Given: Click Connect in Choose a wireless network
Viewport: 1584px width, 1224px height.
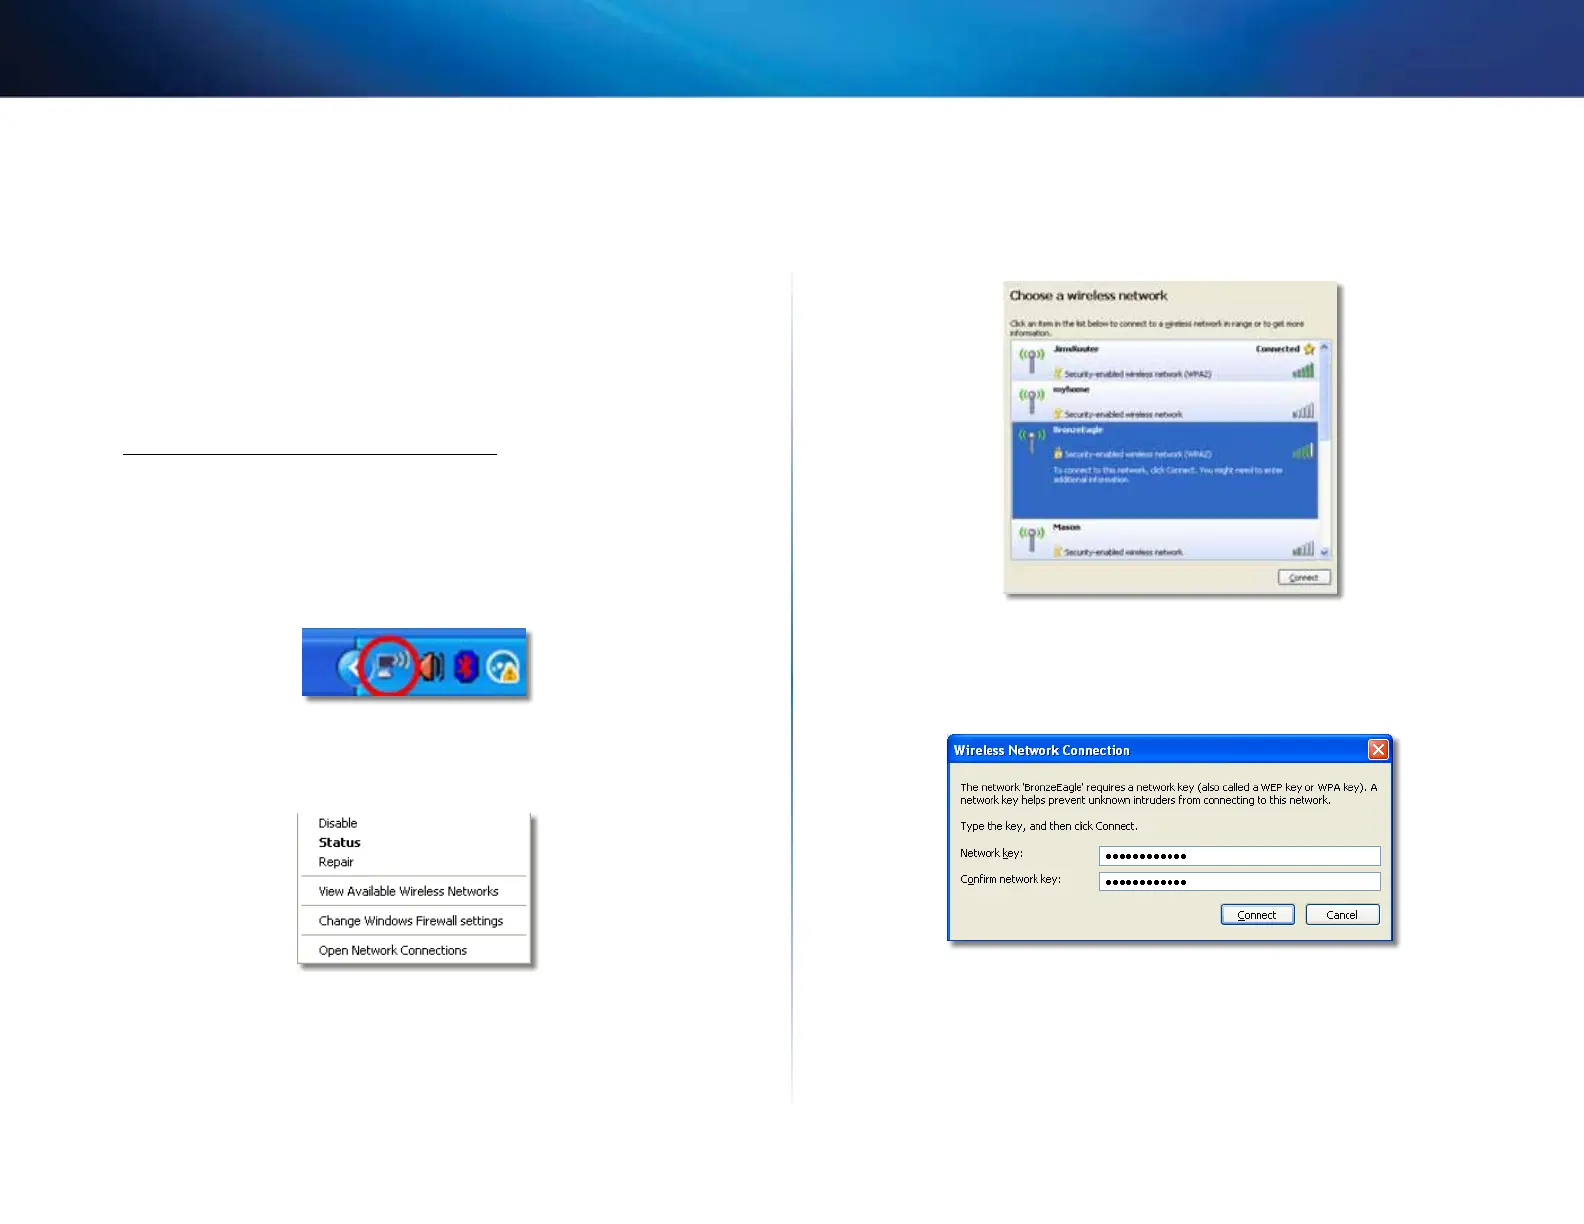Looking at the screenshot, I should 1304,577.
